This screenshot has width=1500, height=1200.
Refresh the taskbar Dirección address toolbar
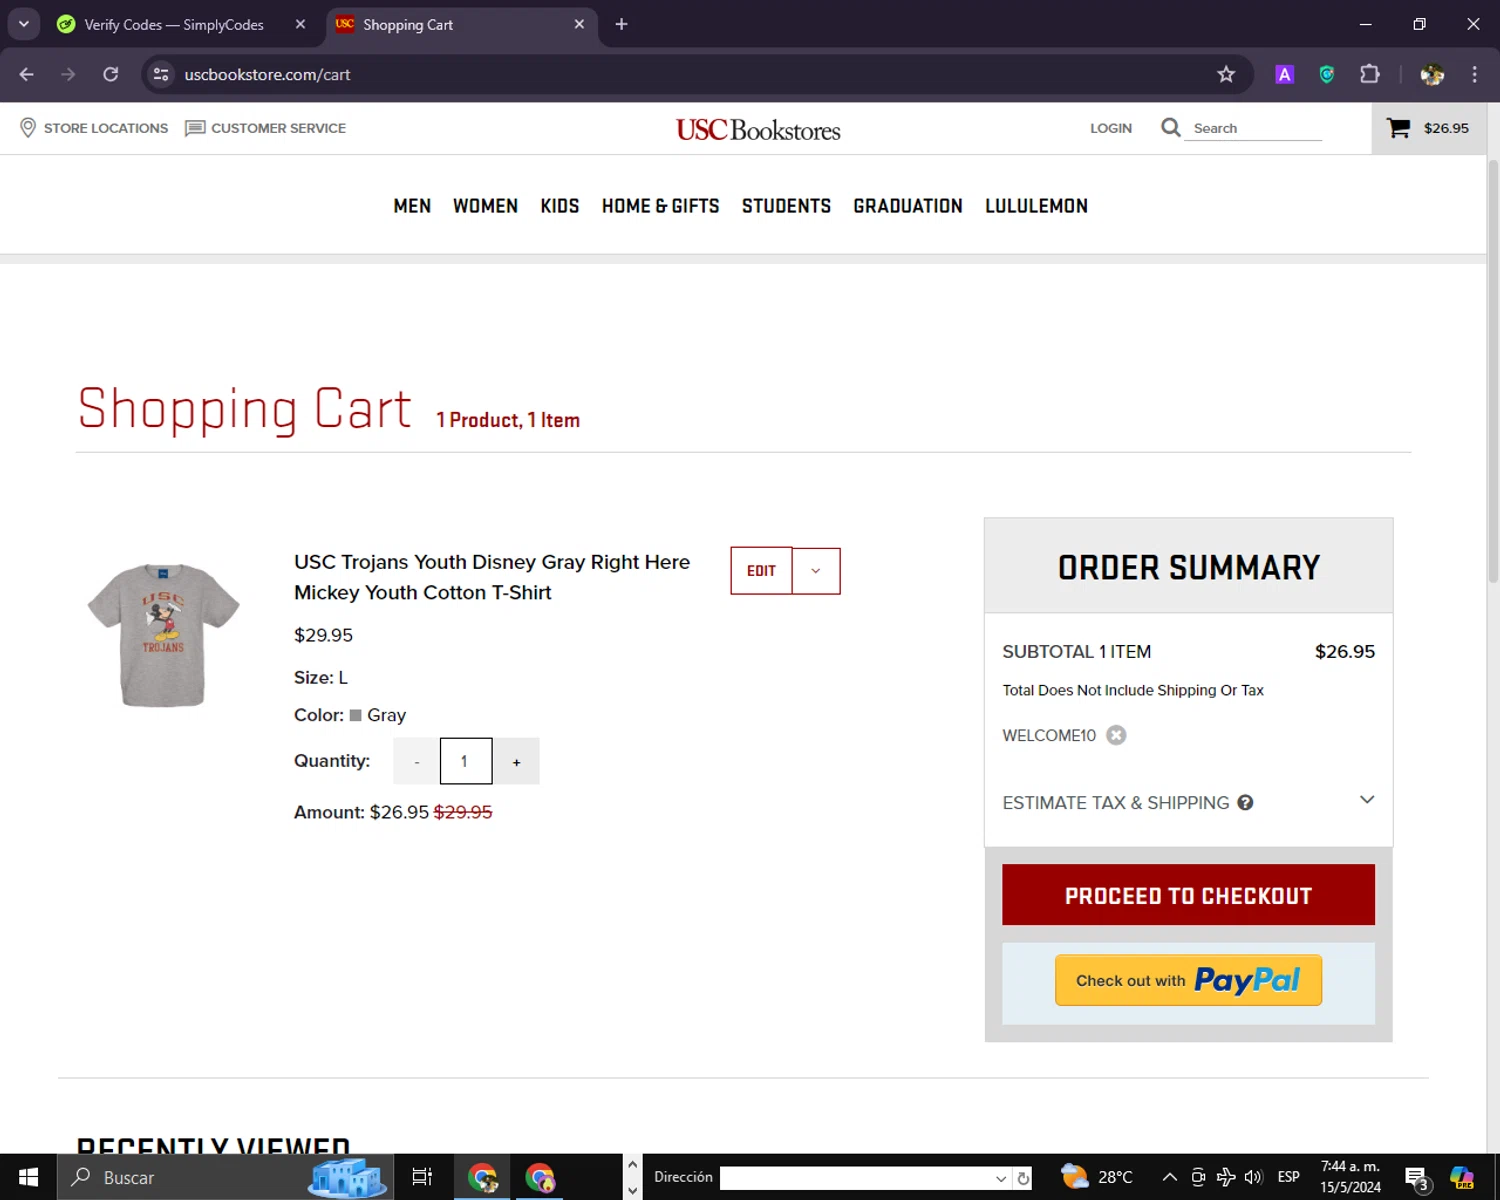click(1023, 1178)
